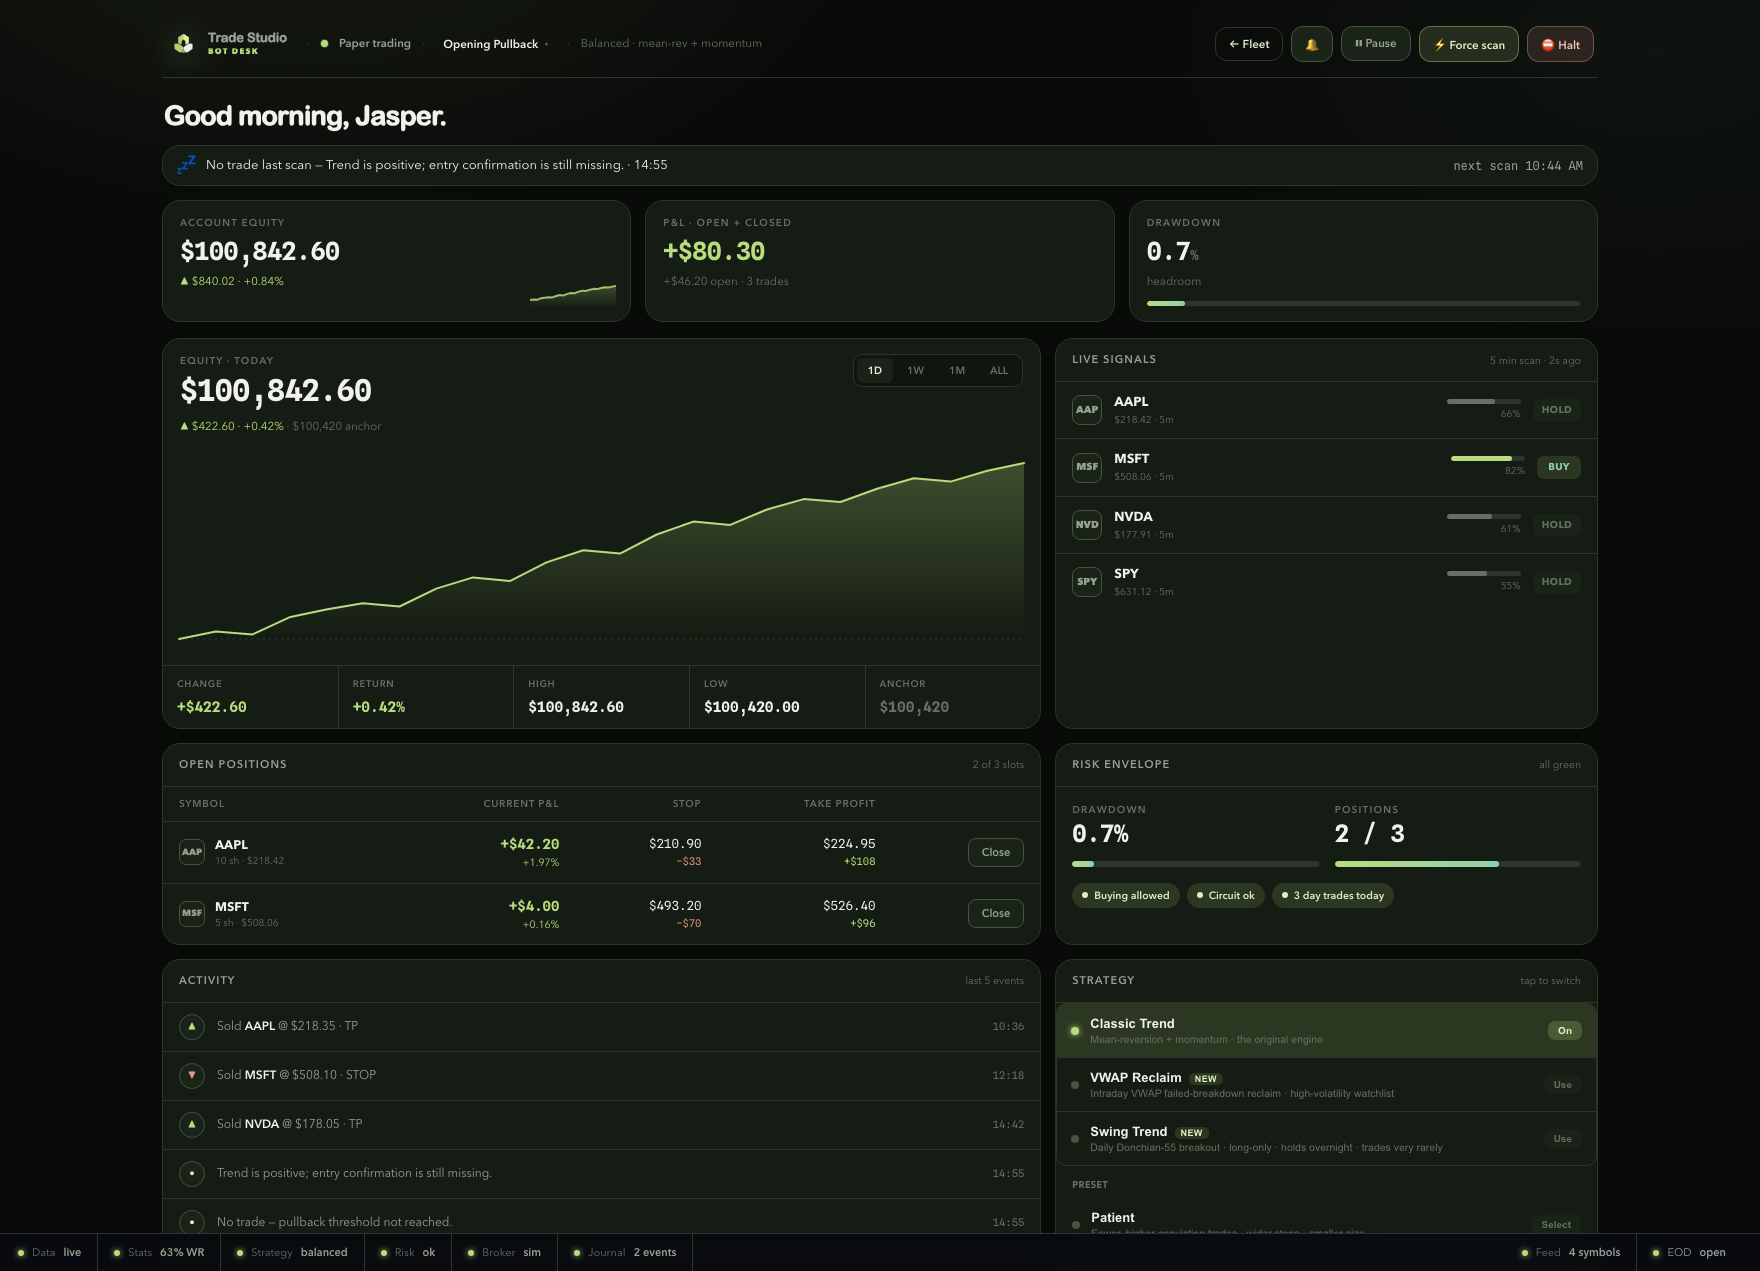Toggle Classic Trend On switch

tap(1564, 1031)
